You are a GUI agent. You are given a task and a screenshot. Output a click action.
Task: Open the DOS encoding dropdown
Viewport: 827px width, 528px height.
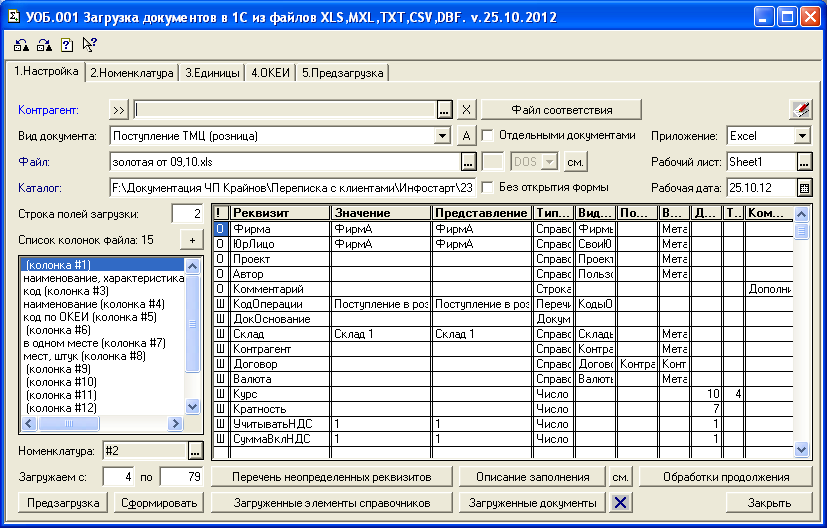550,162
